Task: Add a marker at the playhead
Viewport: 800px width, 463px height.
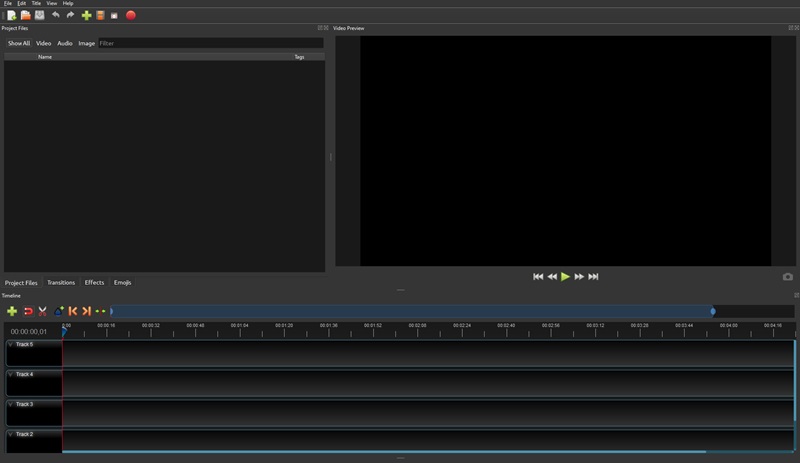Action: [59, 311]
